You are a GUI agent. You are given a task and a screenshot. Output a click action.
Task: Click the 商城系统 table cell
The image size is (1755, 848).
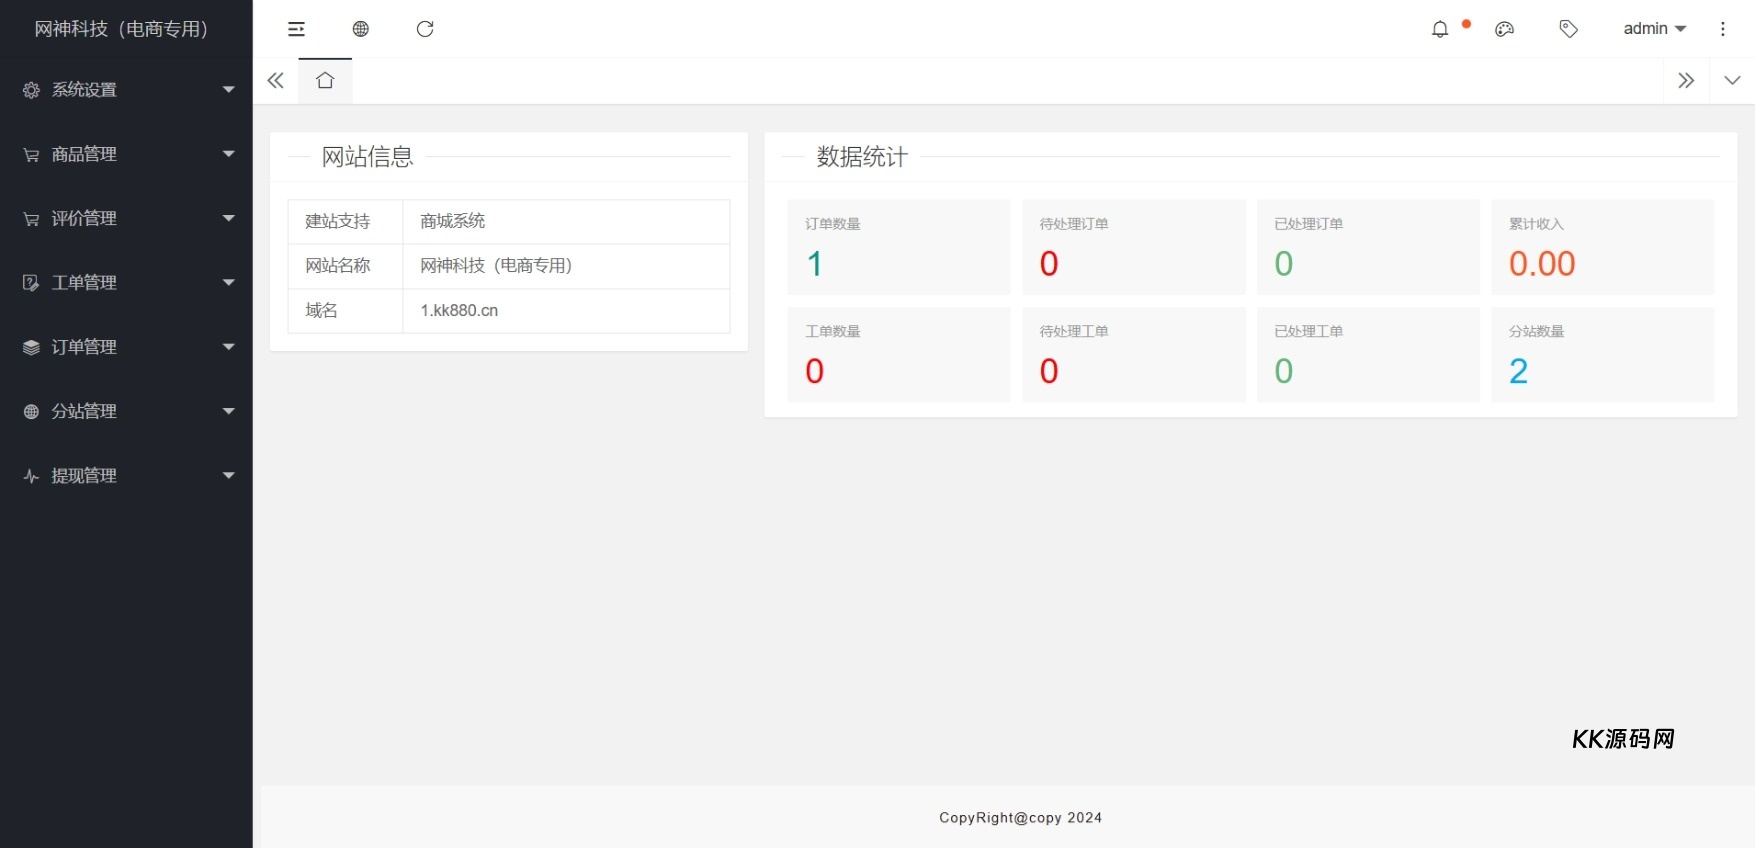coord(566,222)
